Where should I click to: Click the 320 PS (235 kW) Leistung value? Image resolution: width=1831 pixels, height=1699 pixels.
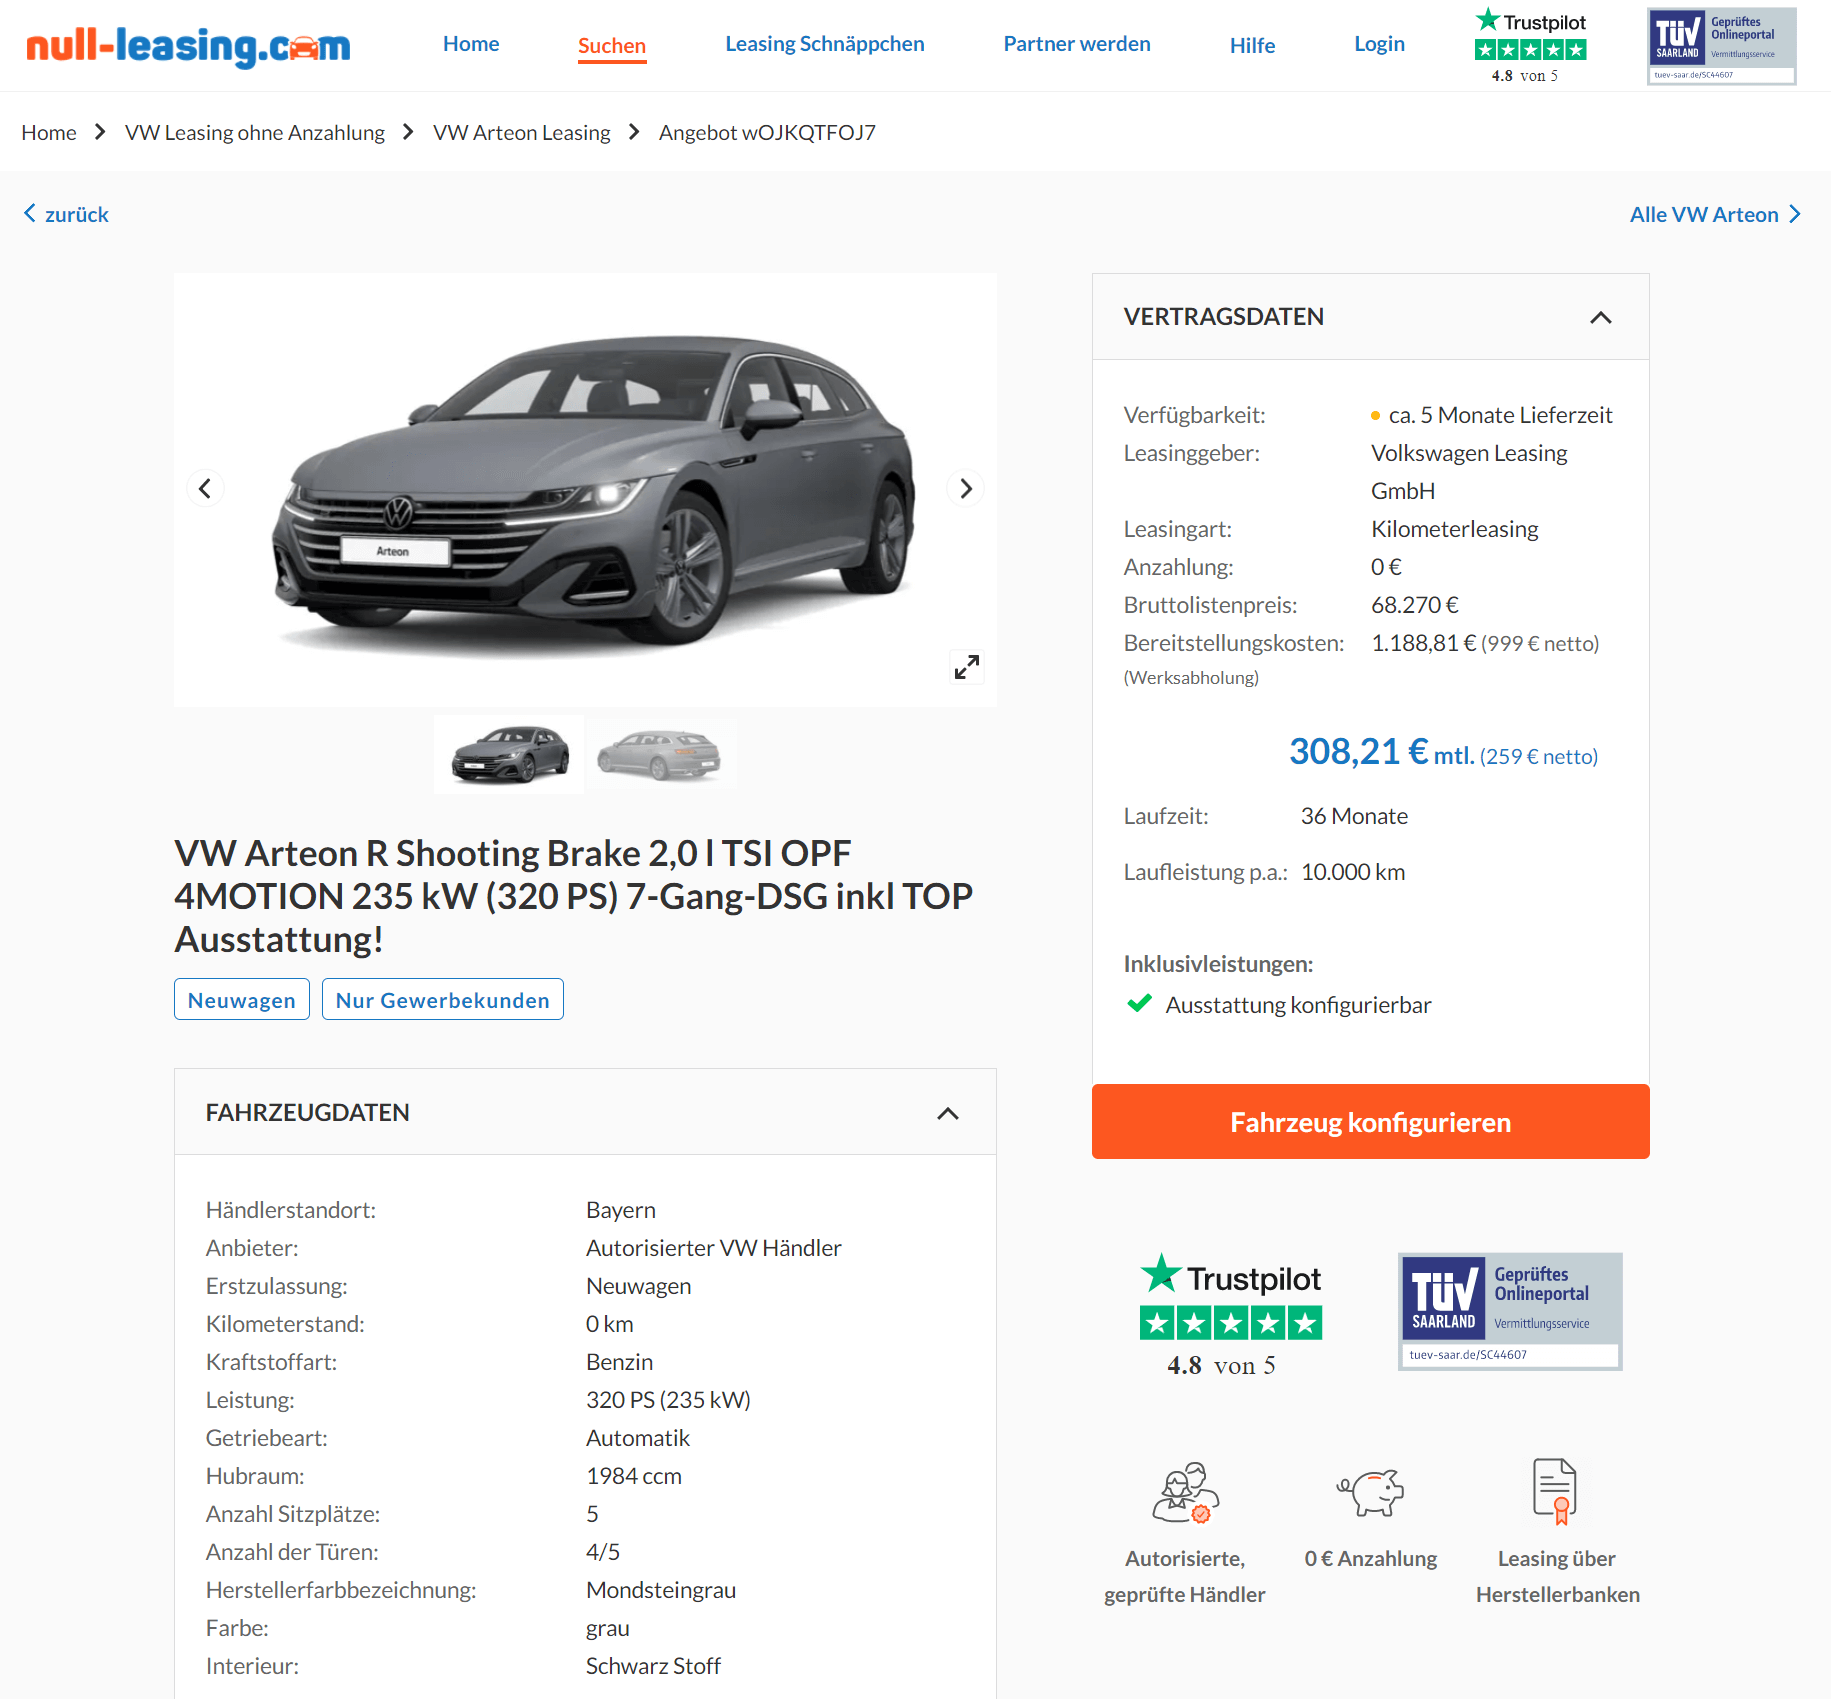(667, 1400)
